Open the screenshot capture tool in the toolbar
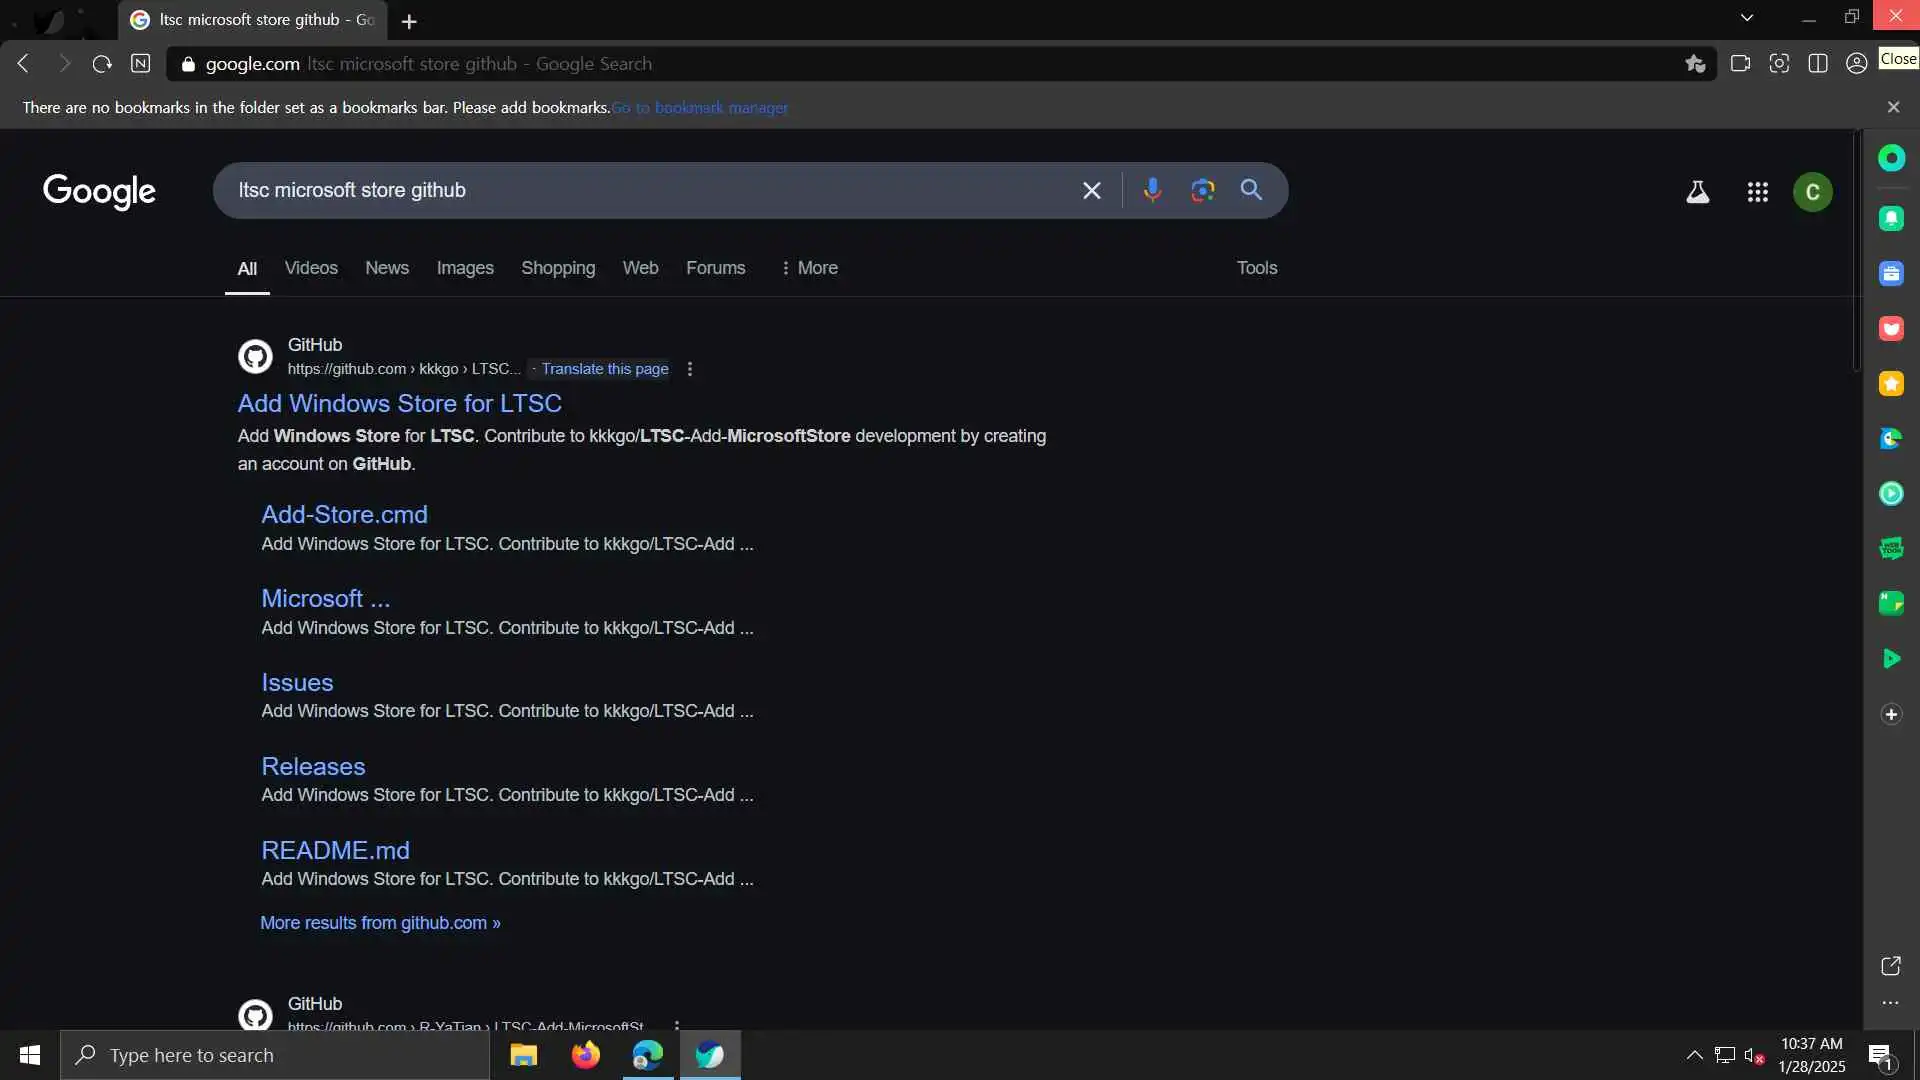The height and width of the screenshot is (1080, 1920). tap(1779, 64)
